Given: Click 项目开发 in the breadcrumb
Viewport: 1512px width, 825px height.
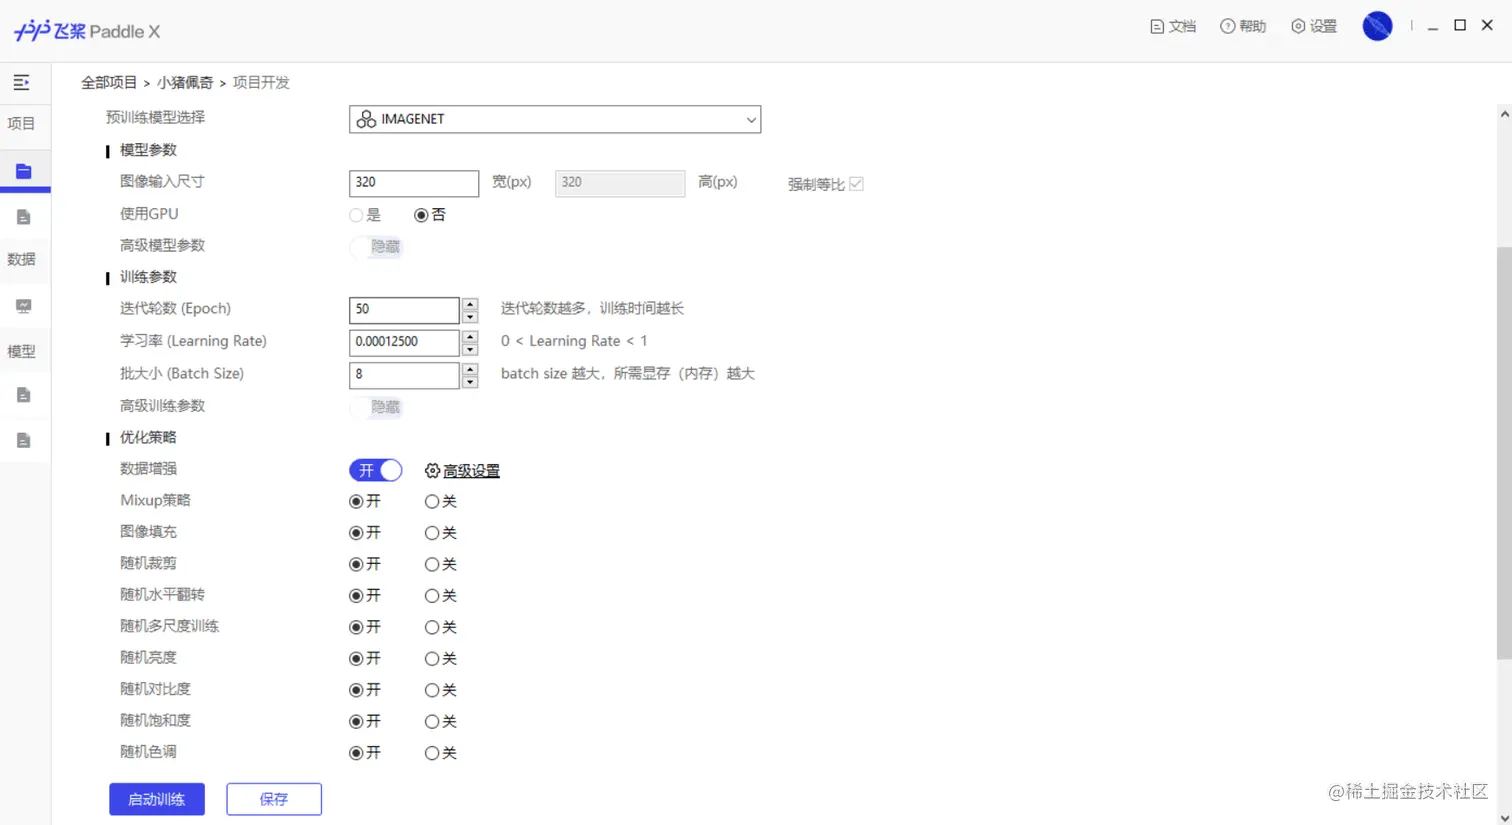Looking at the screenshot, I should 261,83.
